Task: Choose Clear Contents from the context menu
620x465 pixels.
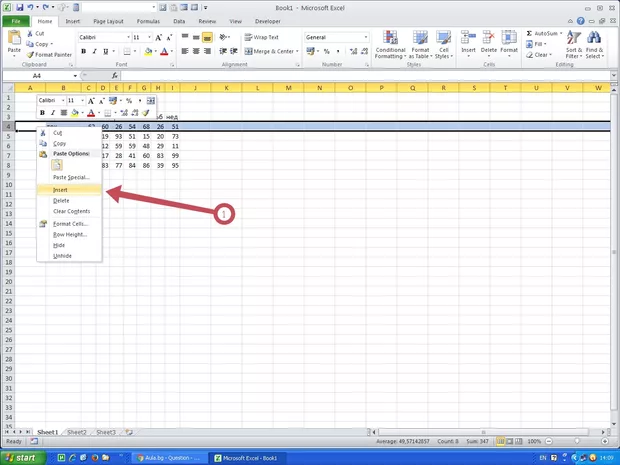Action: tap(69, 211)
